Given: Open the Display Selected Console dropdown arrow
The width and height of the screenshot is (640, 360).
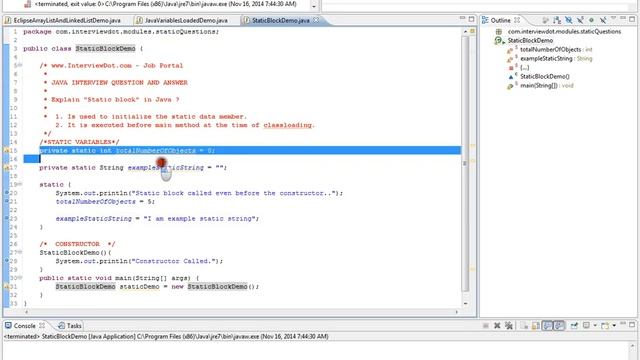Looking at the screenshot, I should [x=595, y=325].
